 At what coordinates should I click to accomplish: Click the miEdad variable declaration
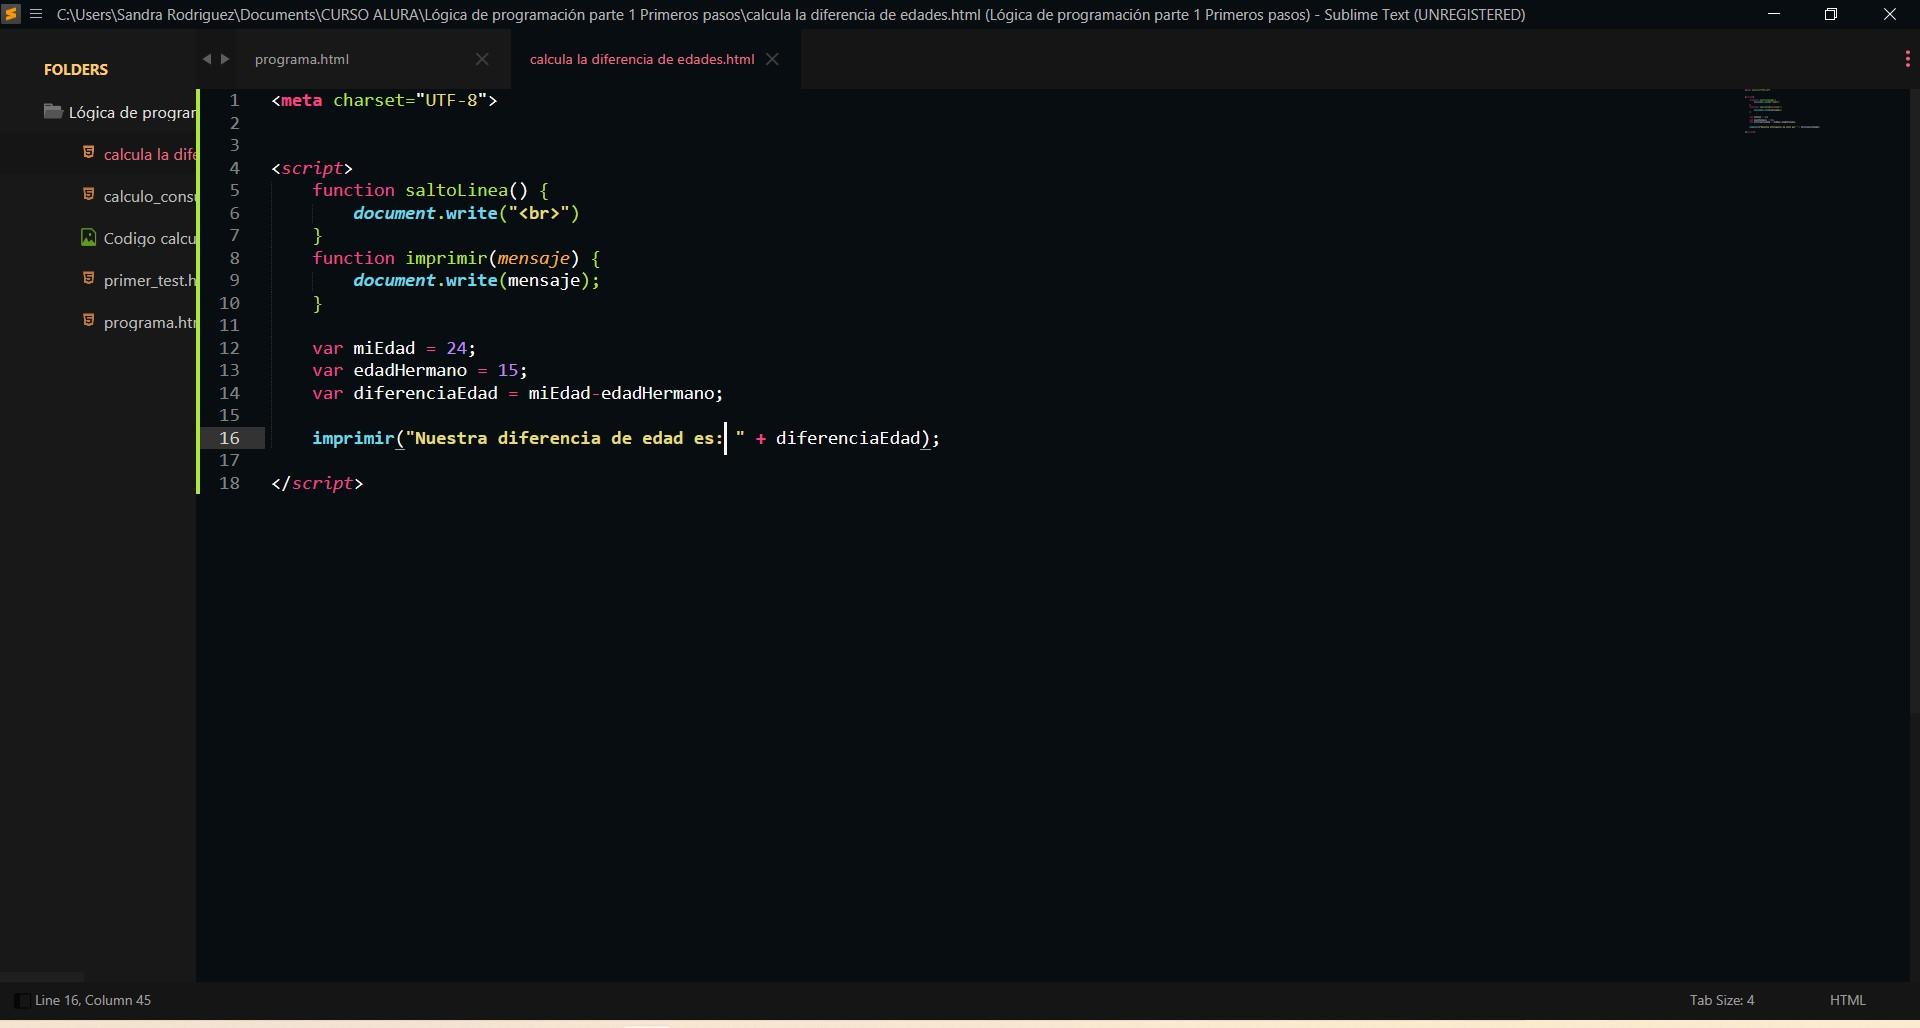point(384,348)
